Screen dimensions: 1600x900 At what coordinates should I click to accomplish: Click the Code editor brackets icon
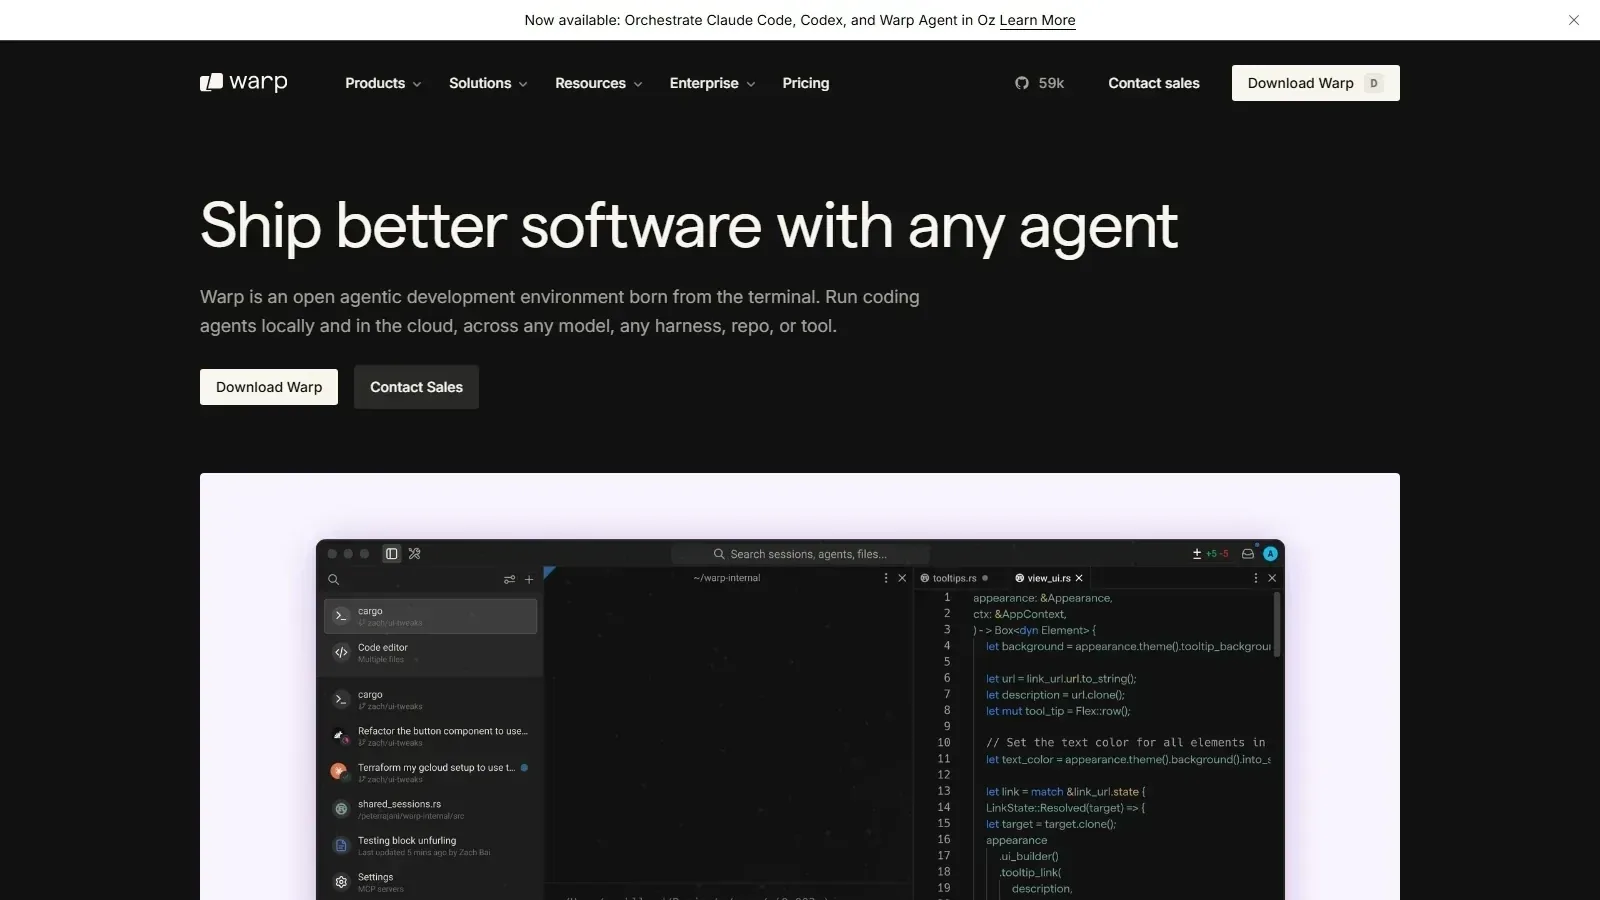tap(341, 652)
